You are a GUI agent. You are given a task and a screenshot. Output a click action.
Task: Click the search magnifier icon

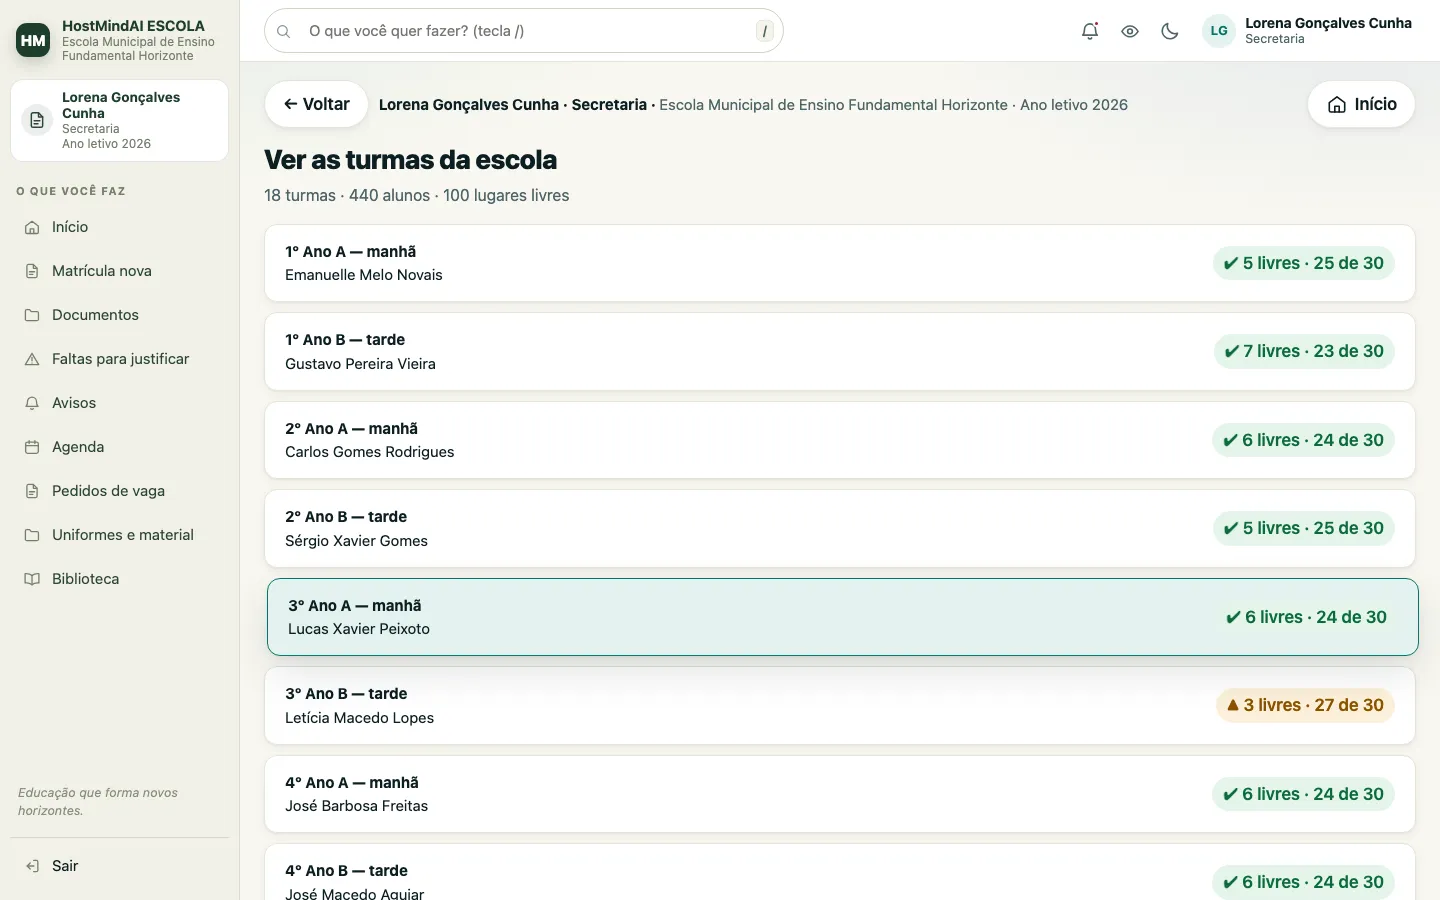tap(284, 31)
